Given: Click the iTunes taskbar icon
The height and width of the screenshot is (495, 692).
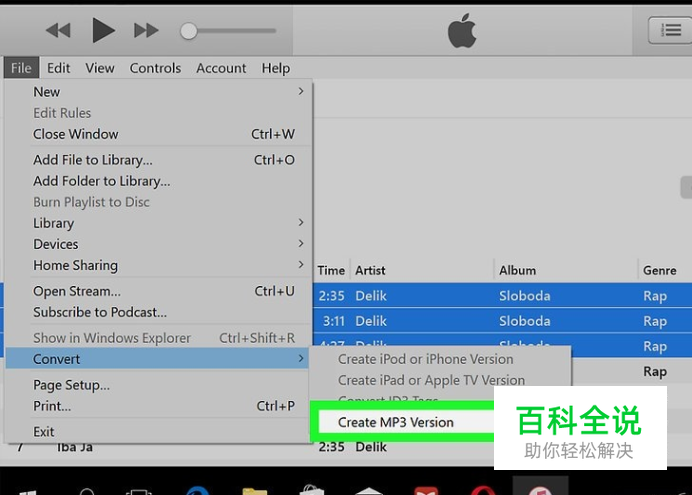Looking at the screenshot, I should click(540, 487).
